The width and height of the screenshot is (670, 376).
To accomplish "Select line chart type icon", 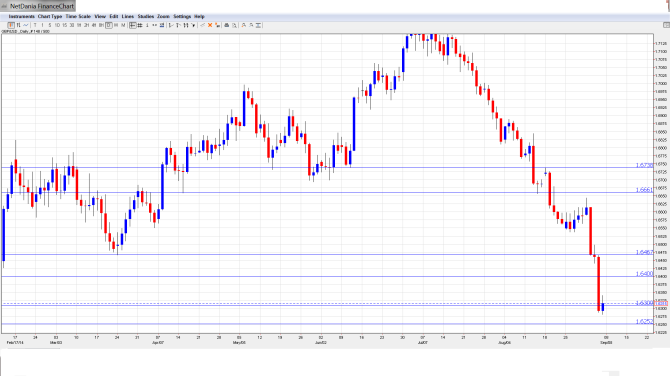I will [x=26, y=25].
